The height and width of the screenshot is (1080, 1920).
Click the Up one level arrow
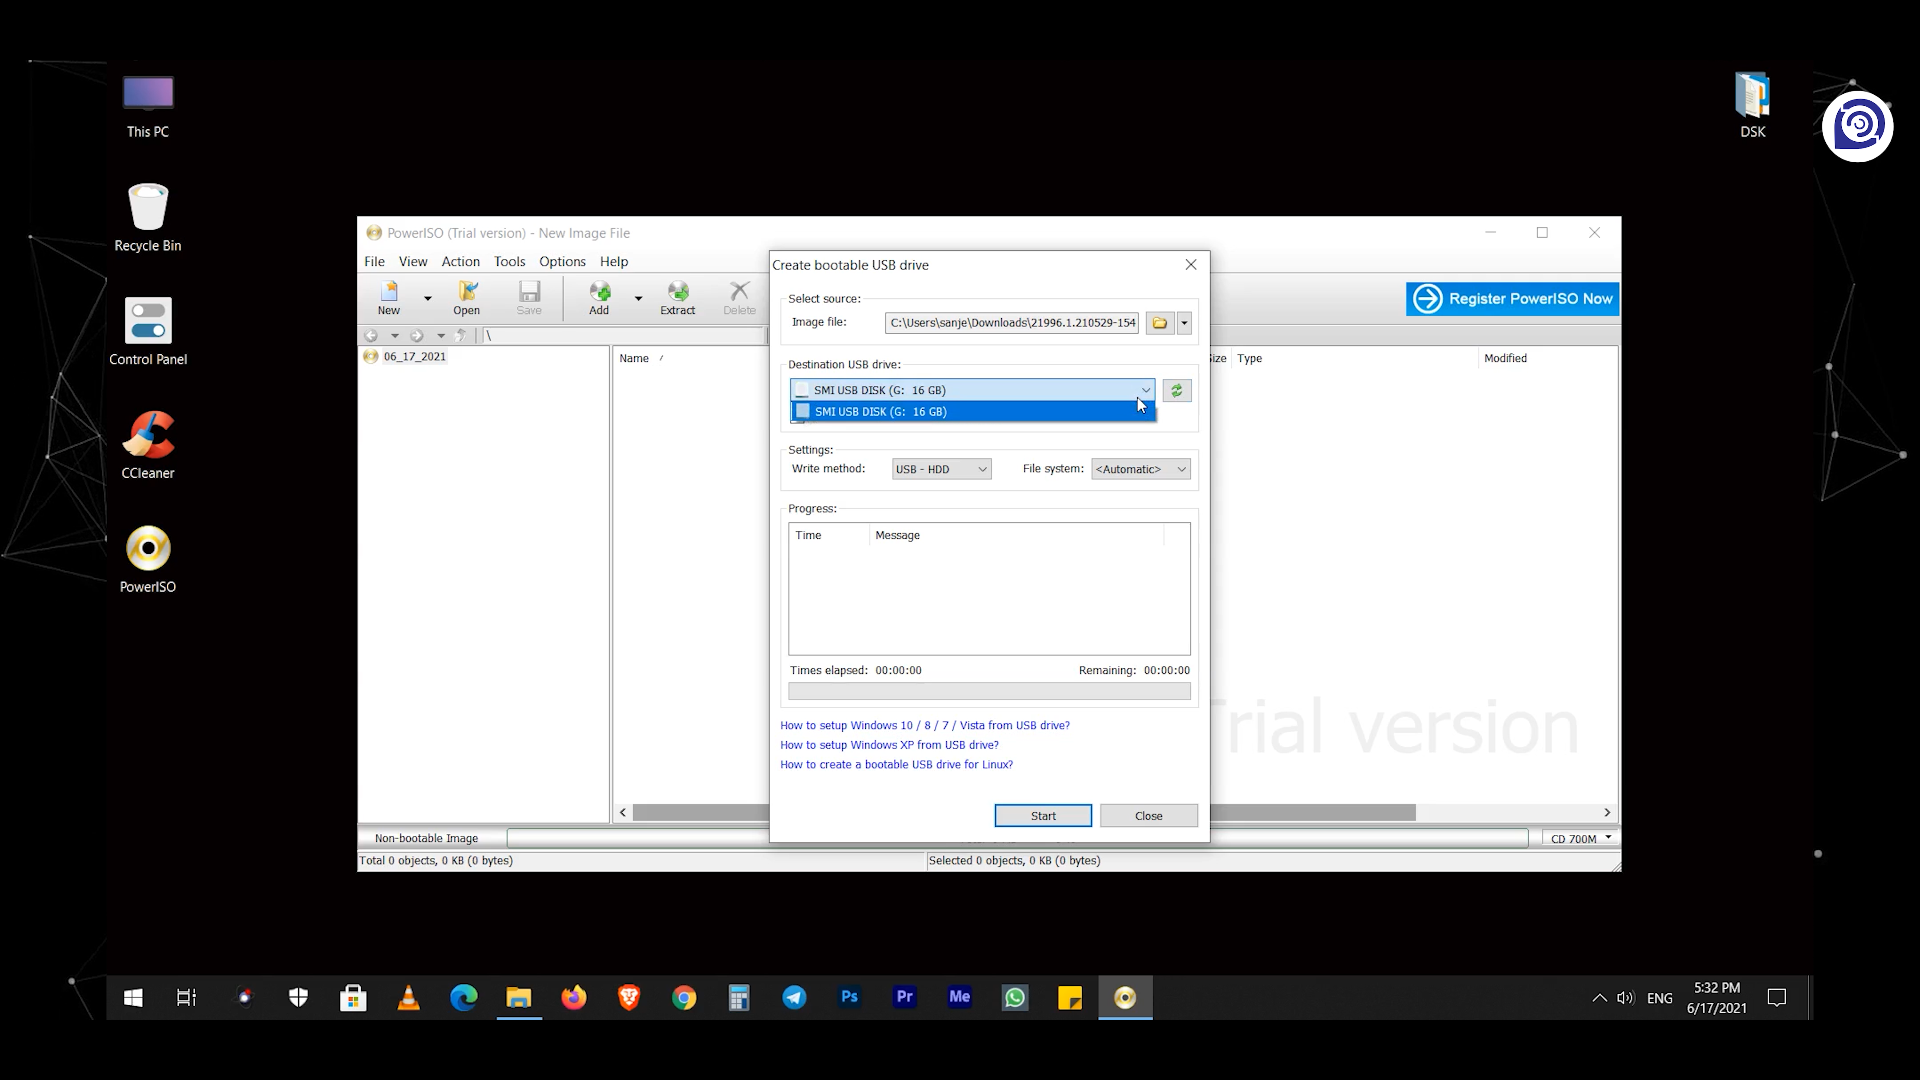[x=461, y=336]
